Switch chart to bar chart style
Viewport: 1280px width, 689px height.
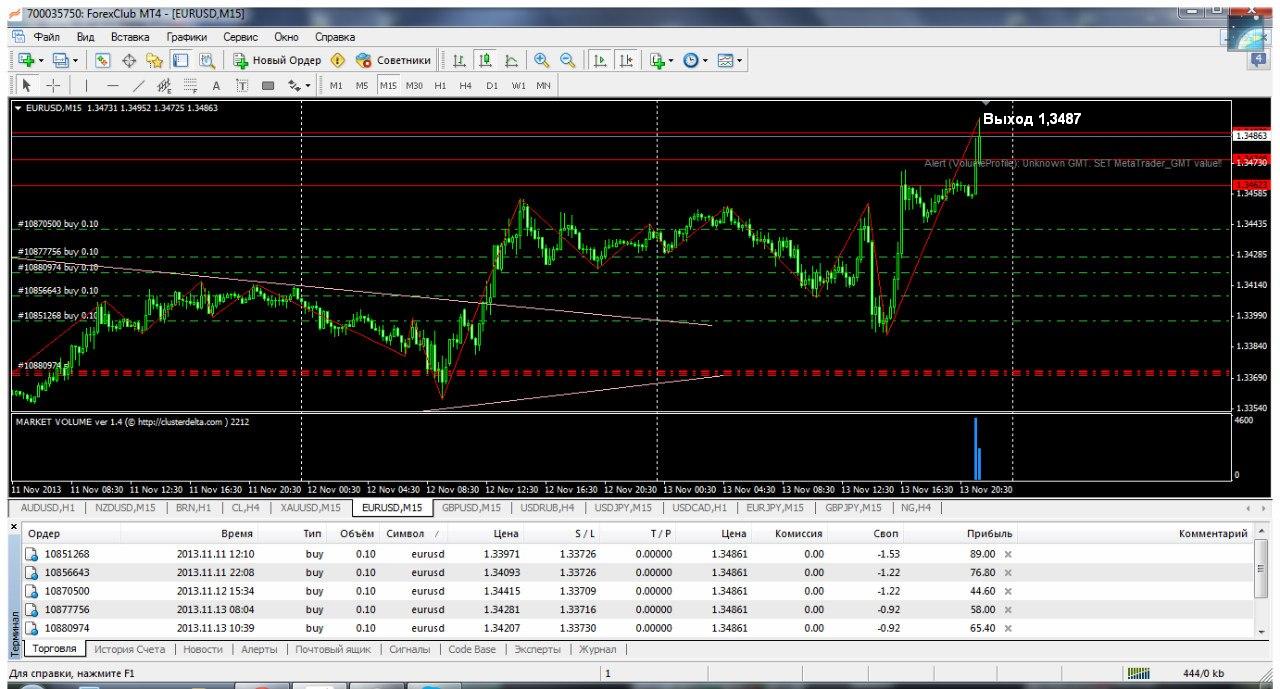[x=459, y=60]
